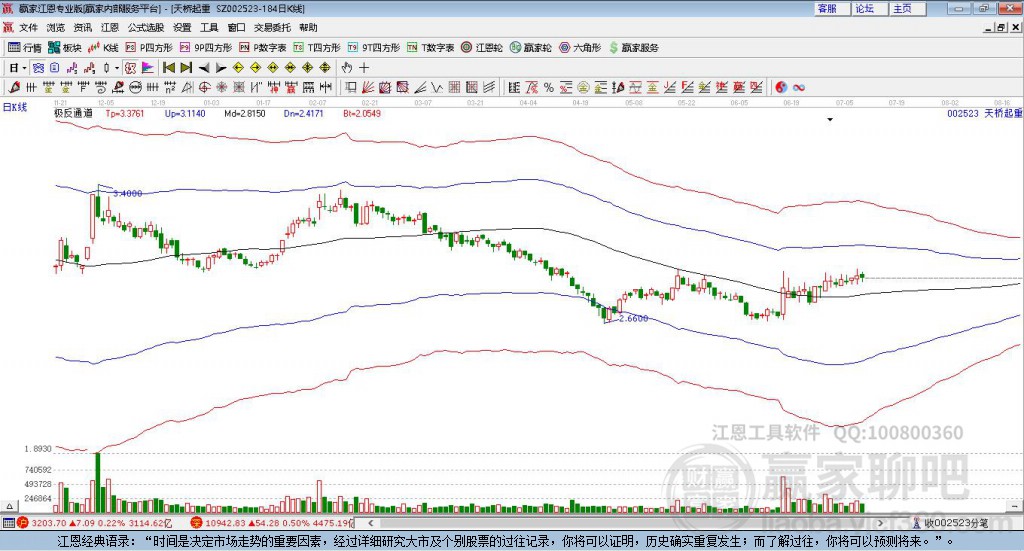The width and height of the screenshot is (1024, 551).
Task: Jump to first bar with green skip-back icon
Action: [168, 68]
